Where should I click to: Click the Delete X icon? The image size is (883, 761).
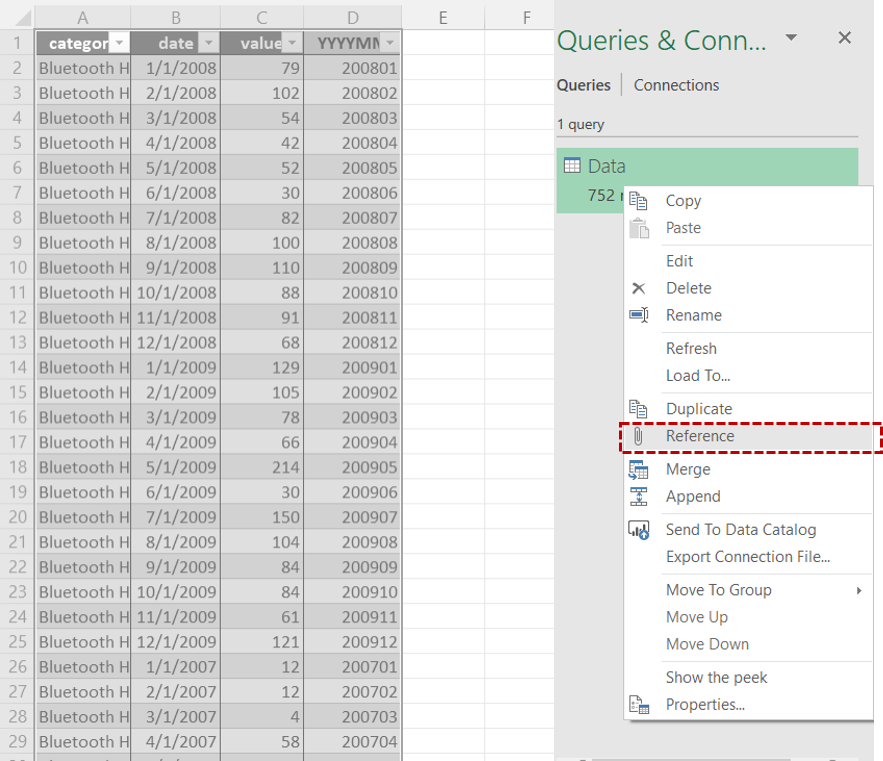pyautogui.click(x=639, y=288)
